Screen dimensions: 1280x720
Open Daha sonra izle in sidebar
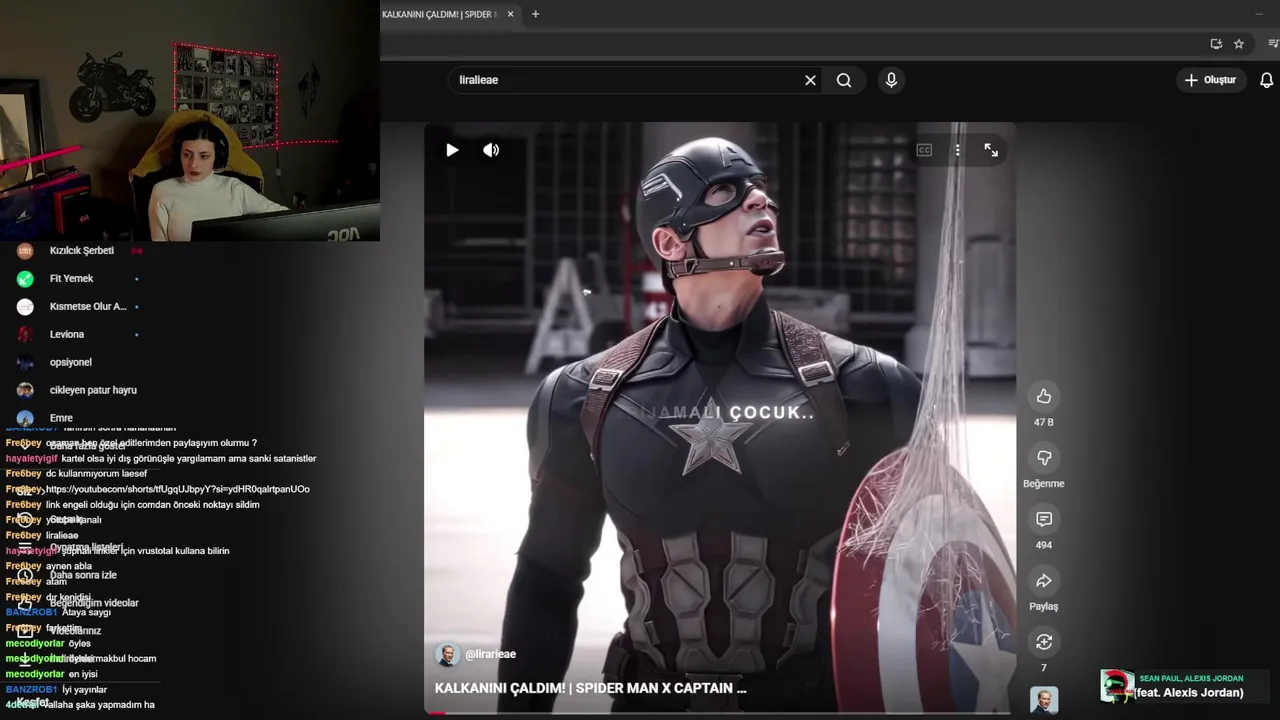click(83, 575)
